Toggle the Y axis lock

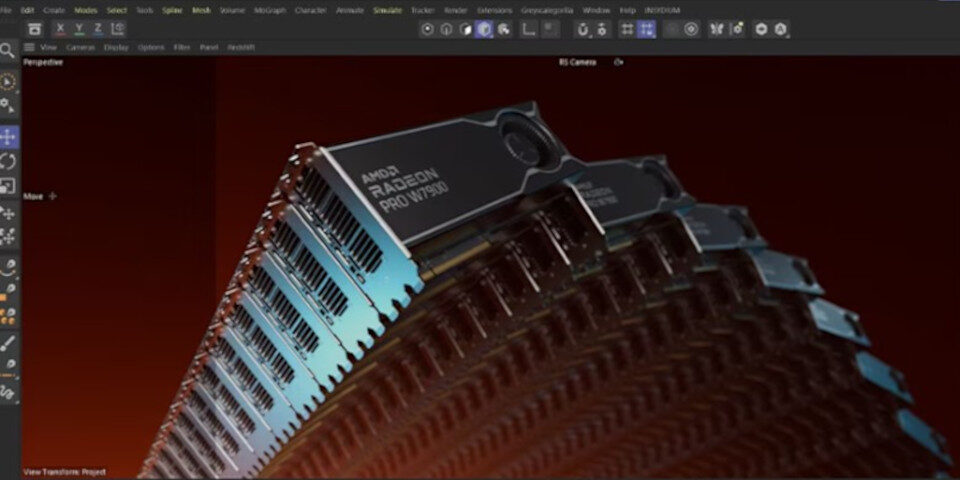pyautogui.click(x=80, y=29)
